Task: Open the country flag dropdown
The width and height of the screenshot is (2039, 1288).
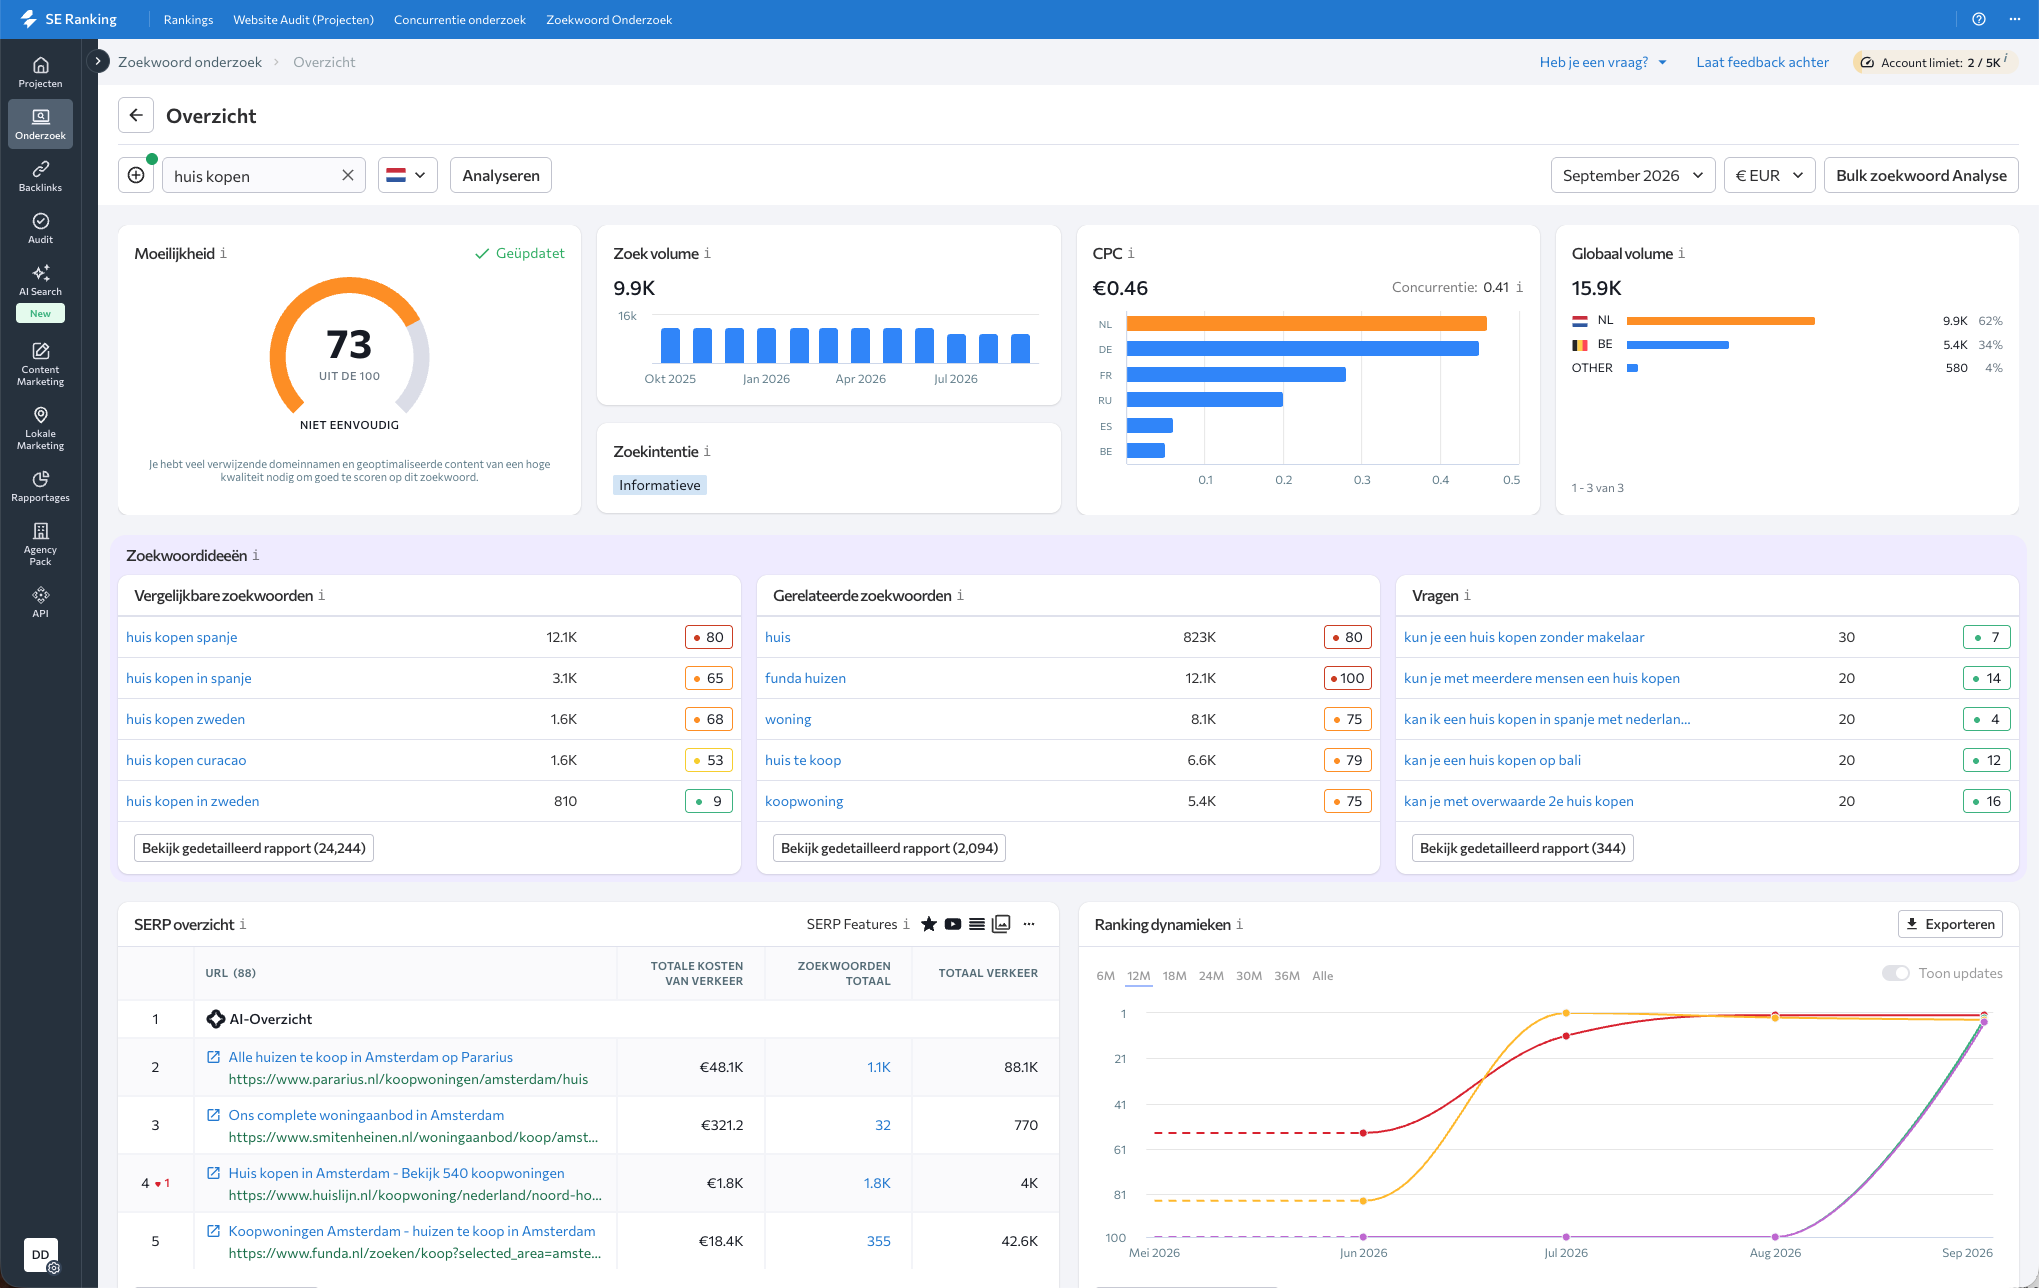Action: (x=407, y=175)
